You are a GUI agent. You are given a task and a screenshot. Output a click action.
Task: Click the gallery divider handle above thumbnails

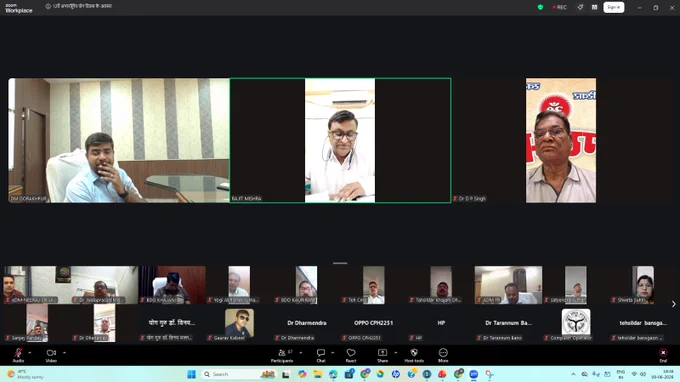tap(340, 263)
